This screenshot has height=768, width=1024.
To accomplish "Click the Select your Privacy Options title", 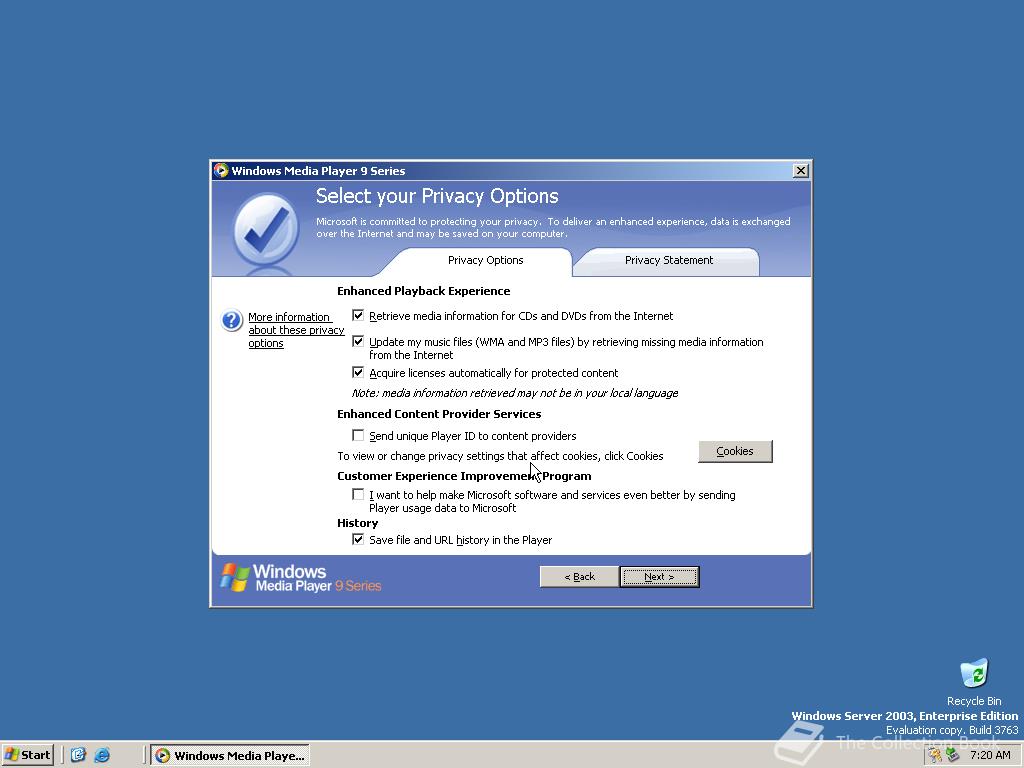I will 437,196.
